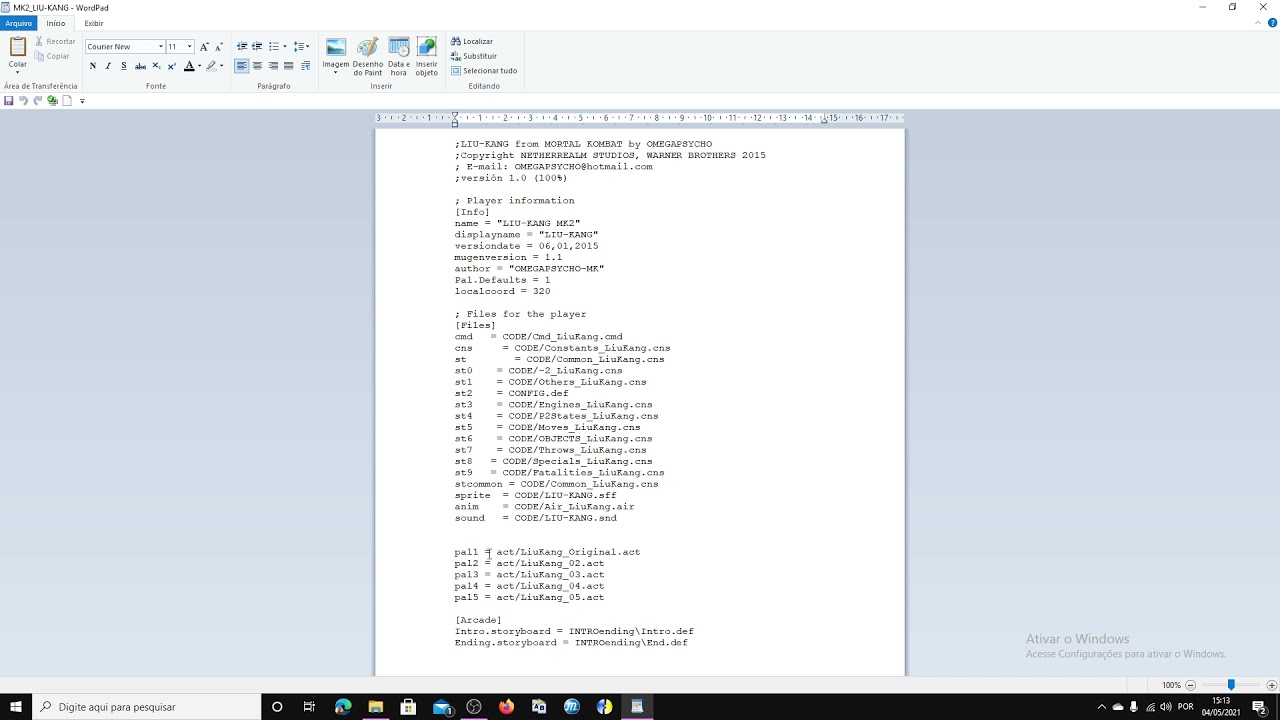Shrink font size with shrink font icon
Viewport: 1280px width, 720px height.
pyautogui.click(x=219, y=47)
